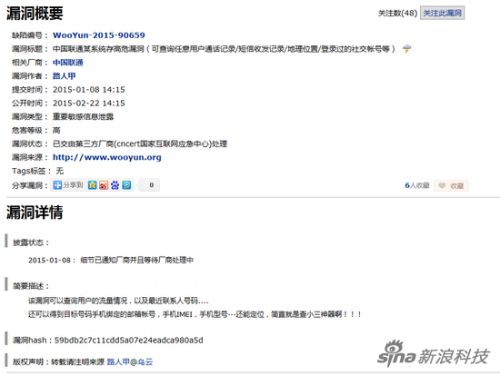Viewport: 500px width, 376px height.
Task: Click the 关注此漏洞 follow button
Action: pyautogui.click(x=442, y=13)
